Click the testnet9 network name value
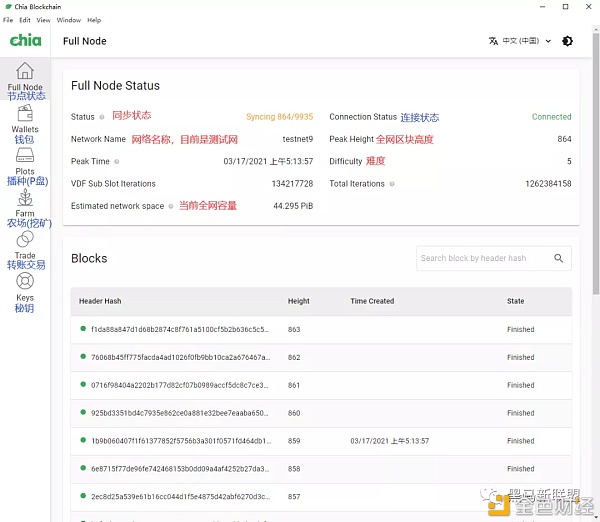 click(298, 139)
